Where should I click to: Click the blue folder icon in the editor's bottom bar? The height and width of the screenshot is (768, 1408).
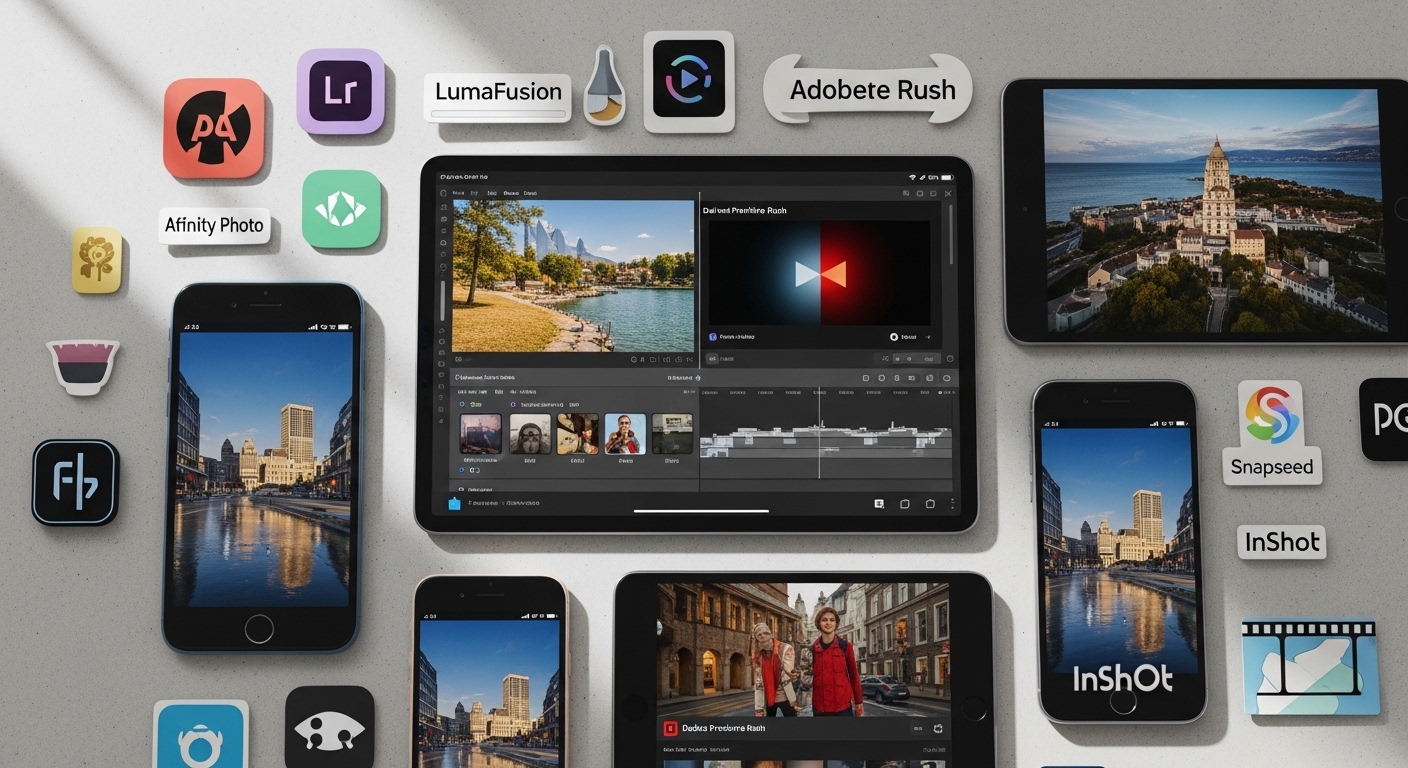pos(454,503)
